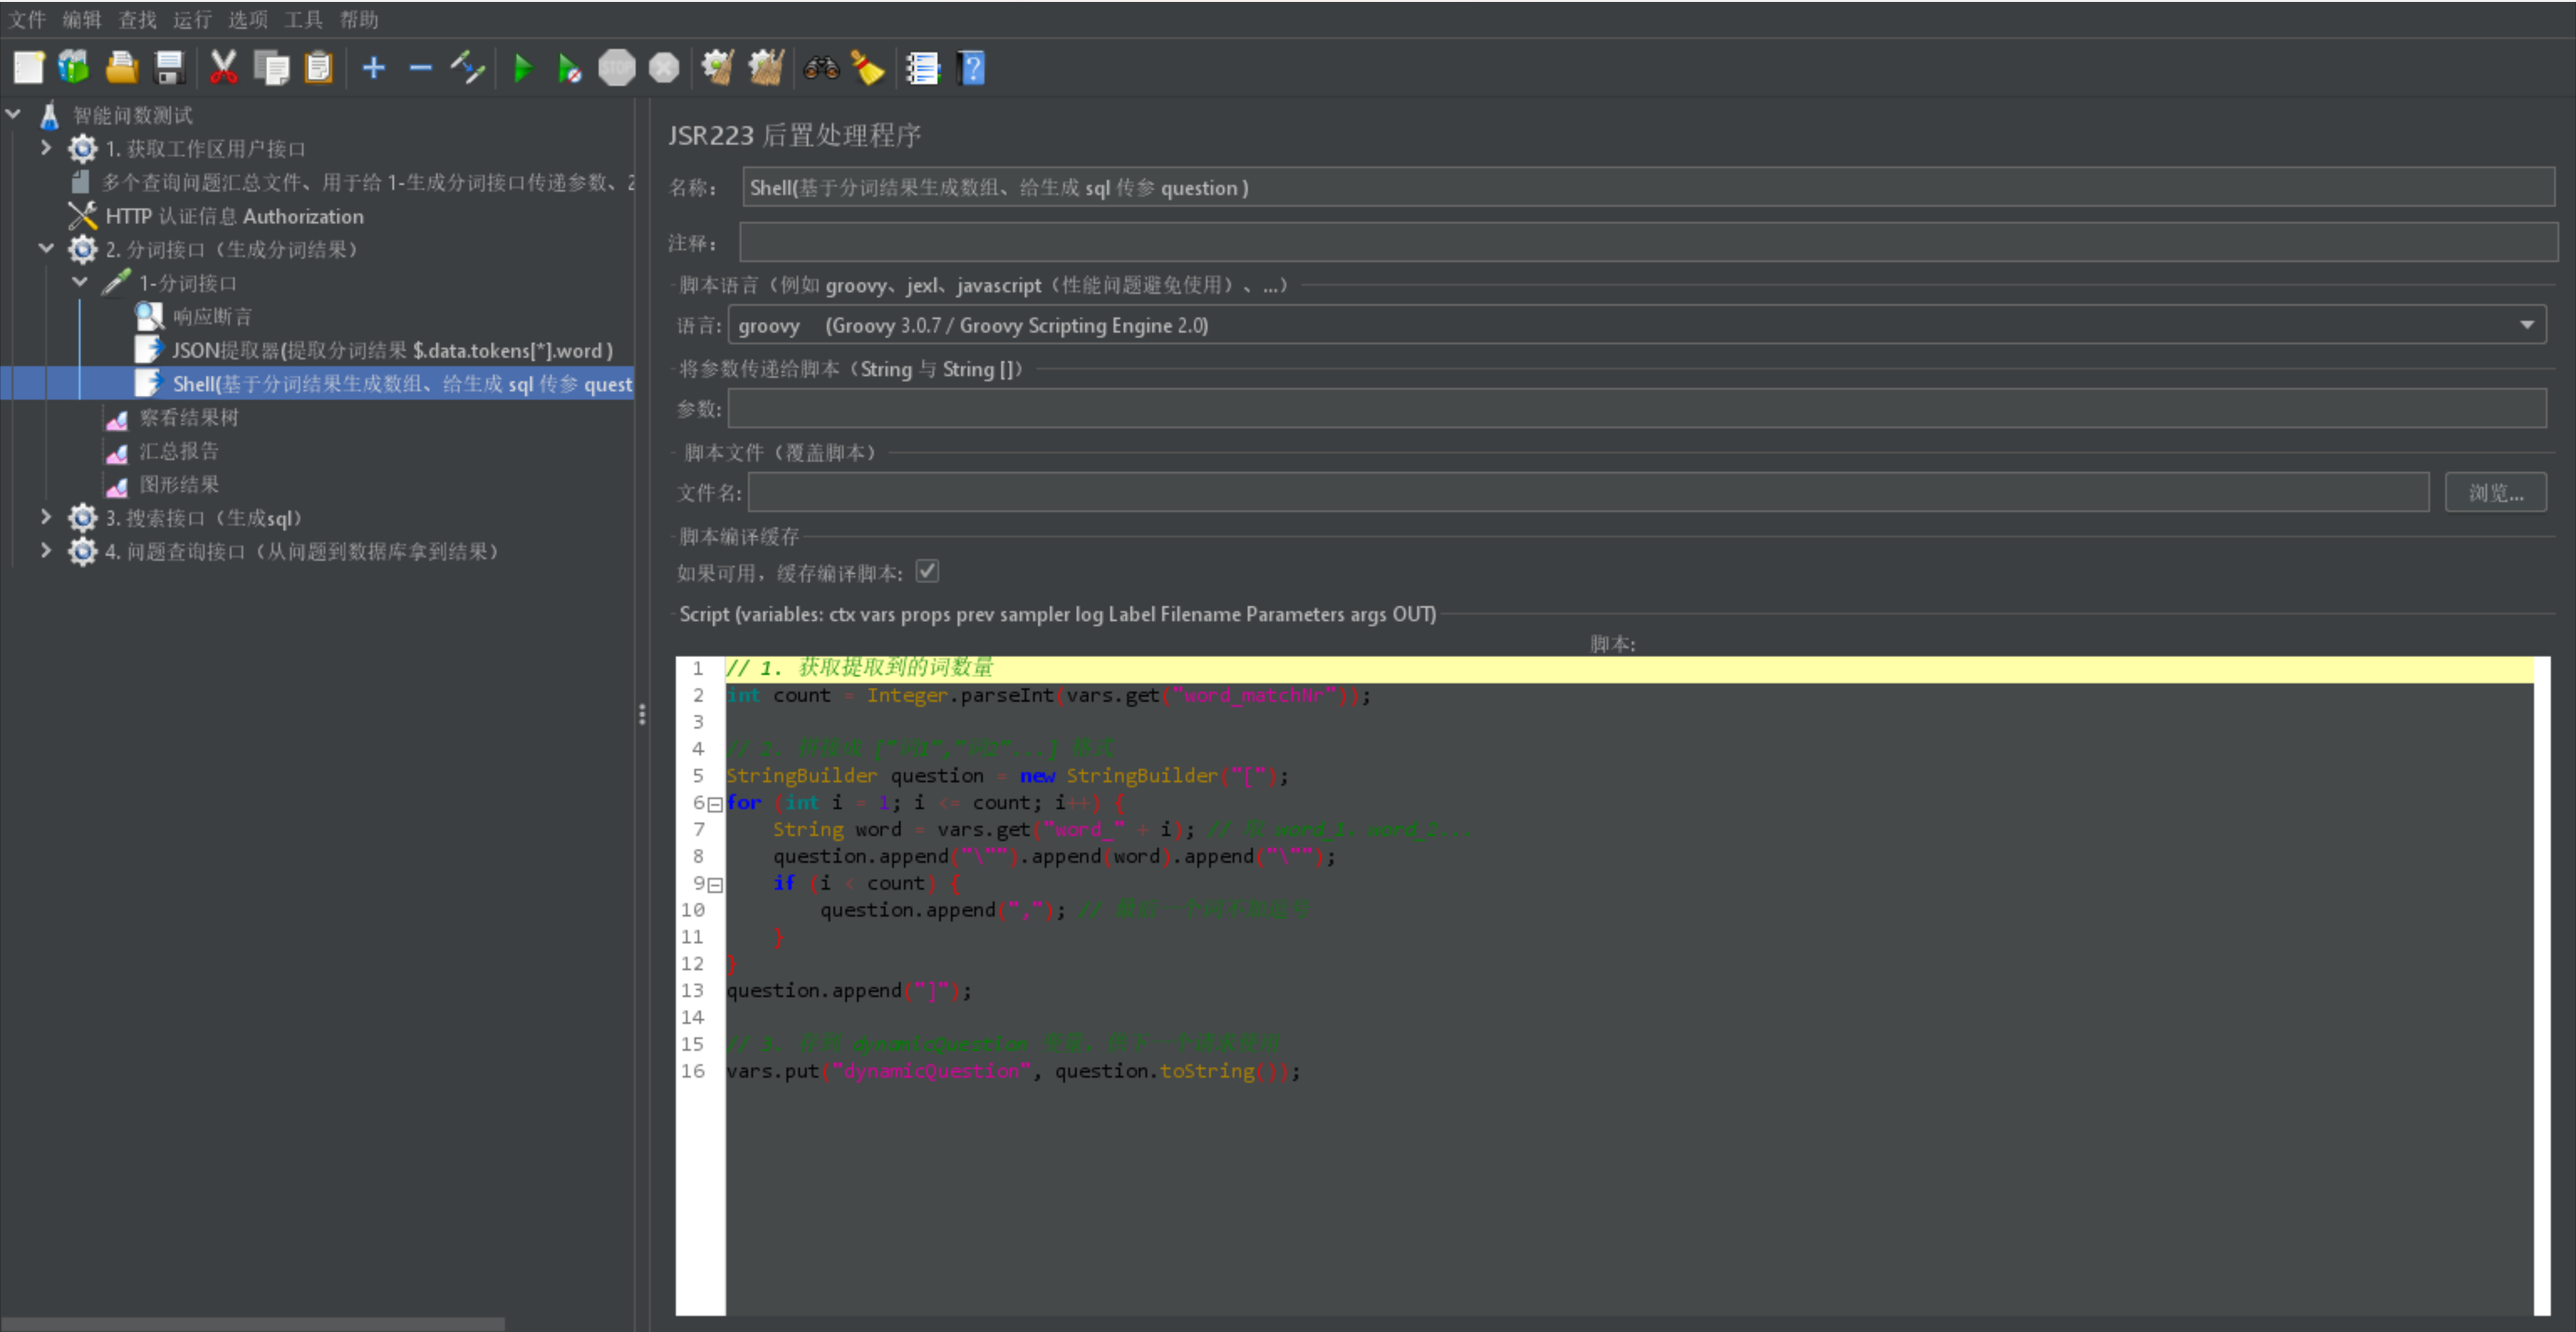Screen dimensions: 2576x1332
Task: Select the HTTP 认证信息 Authorization item
Action: tap(234, 216)
